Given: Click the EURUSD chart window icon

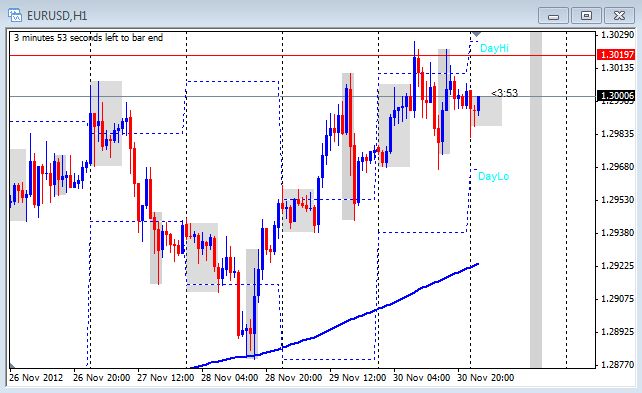Looking at the screenshot, I should 15,16.
